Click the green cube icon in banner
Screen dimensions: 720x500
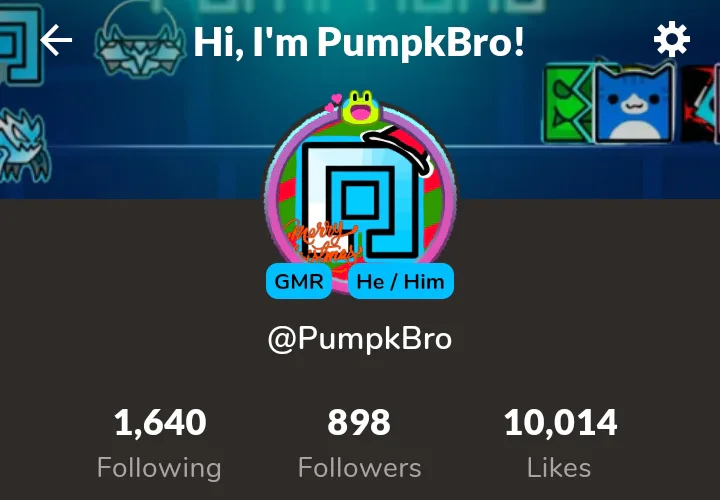(x=568, y=104)
